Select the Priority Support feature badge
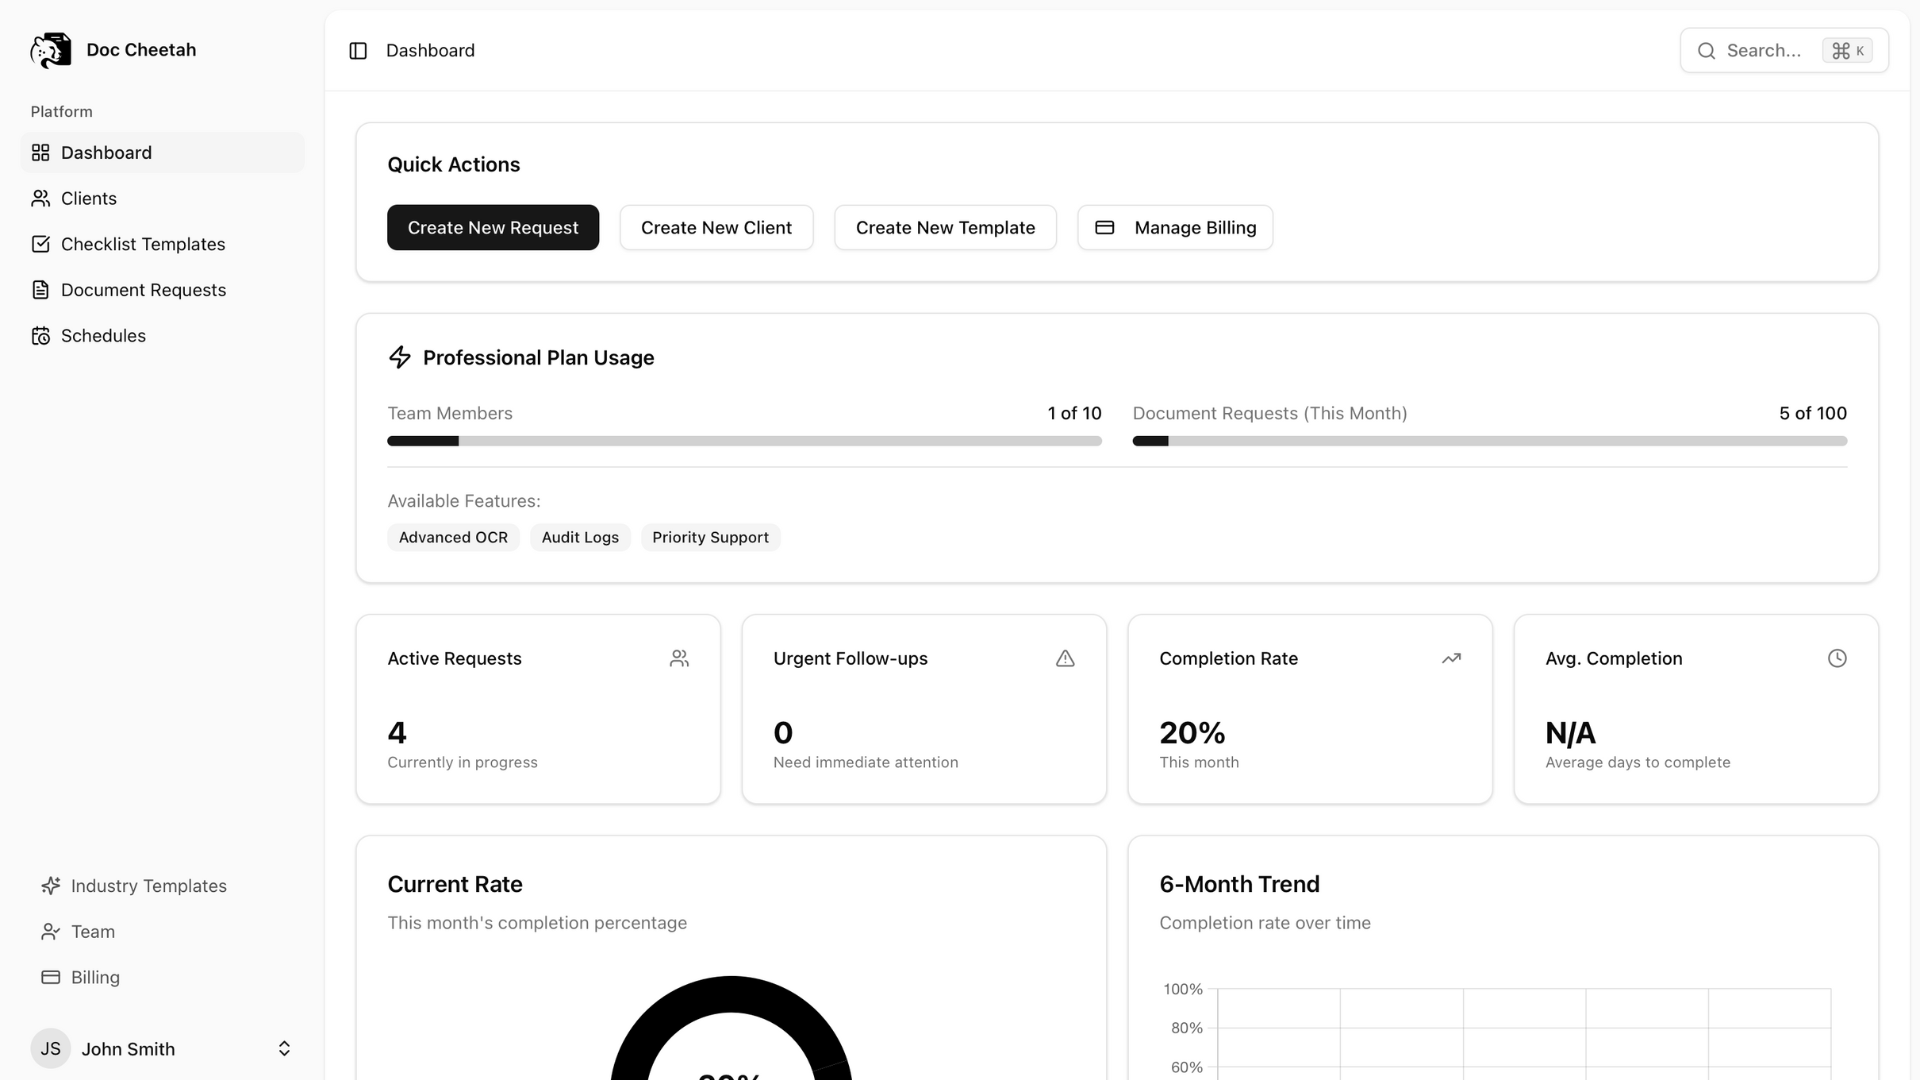The height and width of the screenshot is (1080, 1920). 710,538
